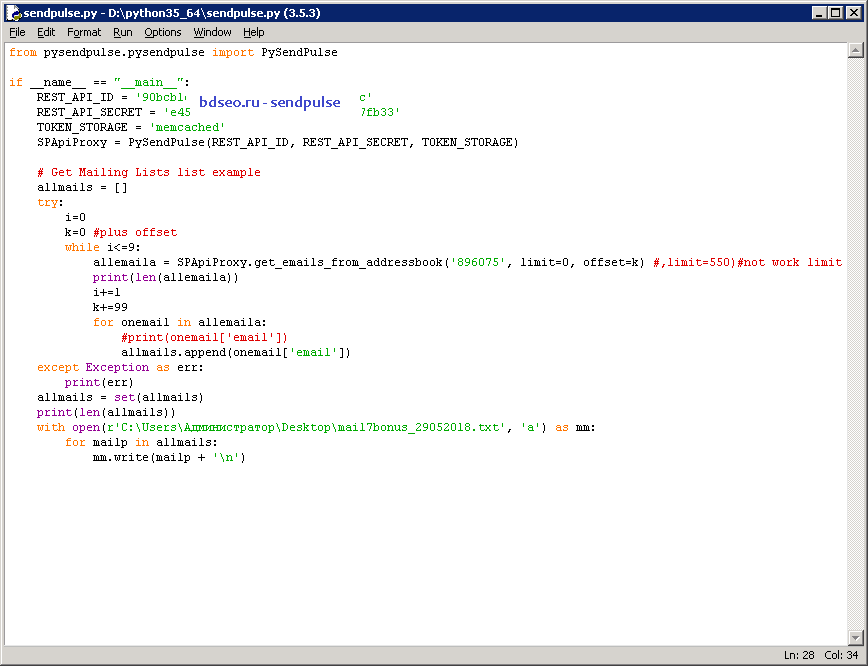Screen dimensions: 868x666
Task: Click the bdseo.ru - sendpulse watermark text
Action: pos(270,102)
